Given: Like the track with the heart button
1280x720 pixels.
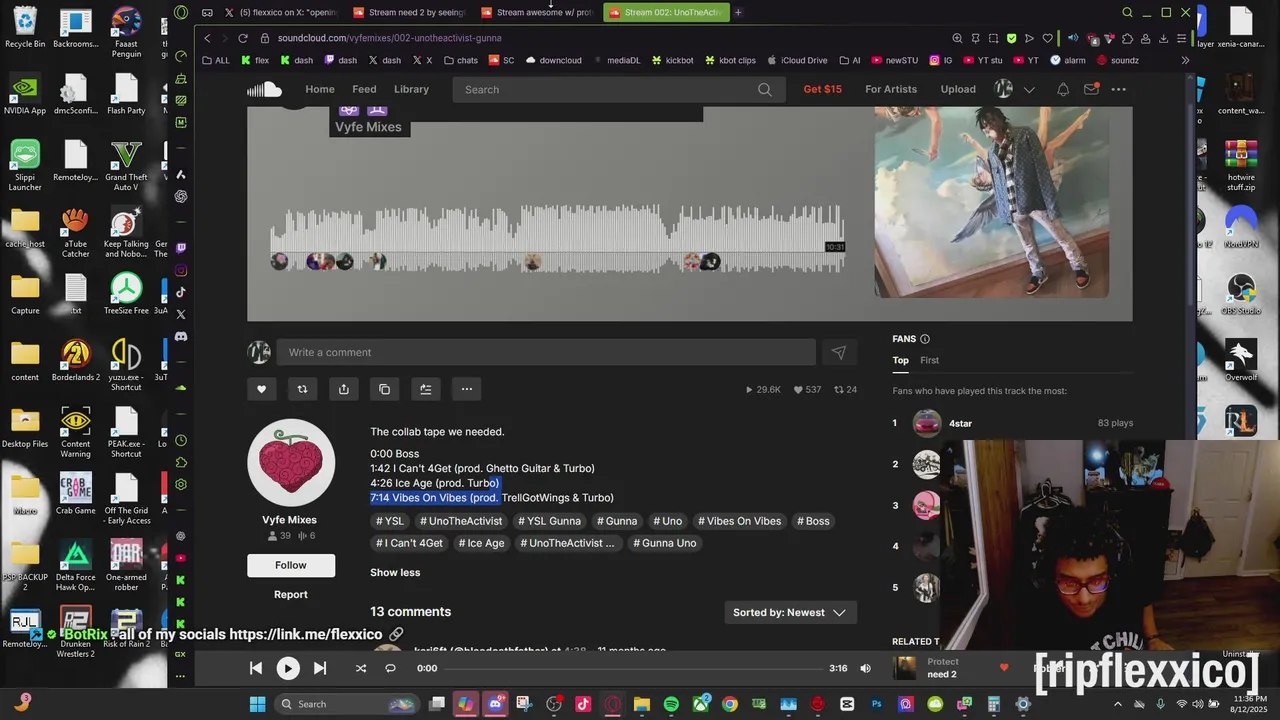Looking at the screenshot, I should (x=262, y=389).
